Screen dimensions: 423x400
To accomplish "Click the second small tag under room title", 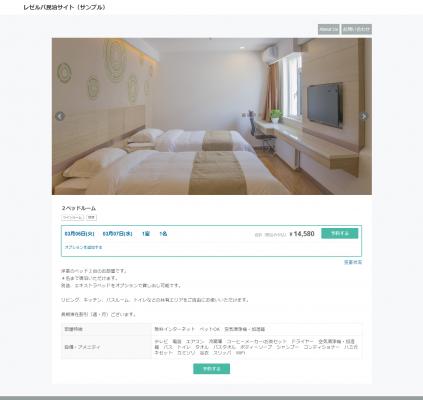I will click(x=91, y=217).
